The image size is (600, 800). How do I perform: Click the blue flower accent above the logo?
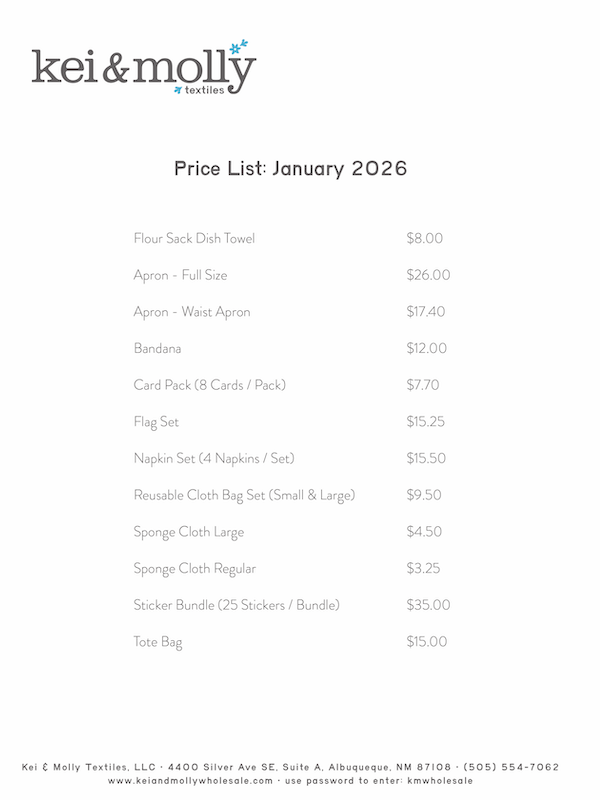237,47
